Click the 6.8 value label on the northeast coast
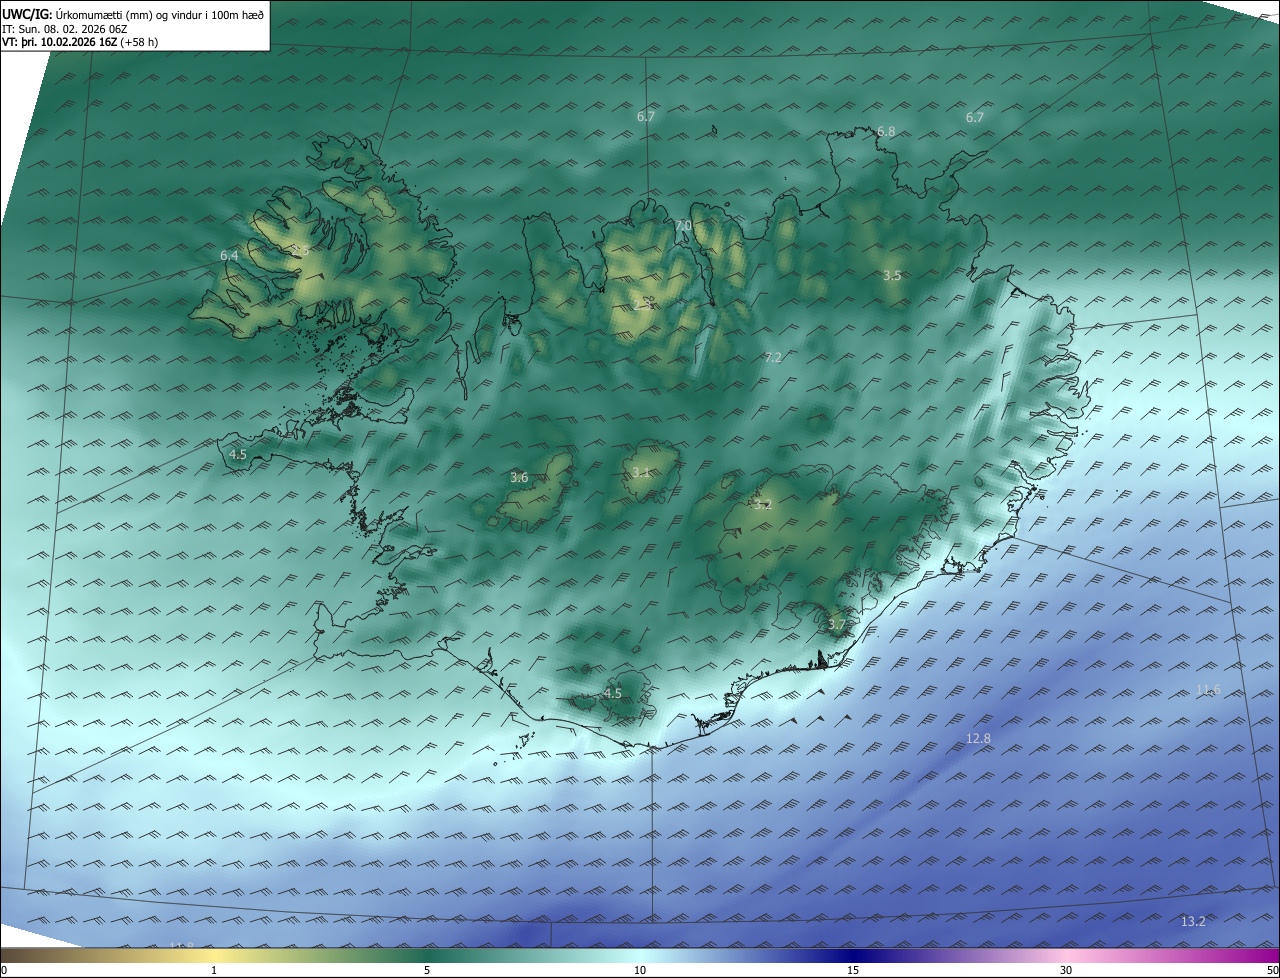 (886, 132)
